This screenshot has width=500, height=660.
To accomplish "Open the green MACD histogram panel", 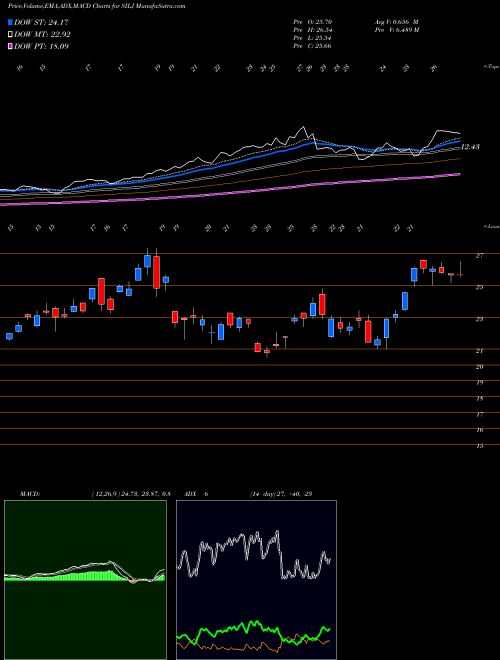I will pyautogui.click(x=85, y=580).
